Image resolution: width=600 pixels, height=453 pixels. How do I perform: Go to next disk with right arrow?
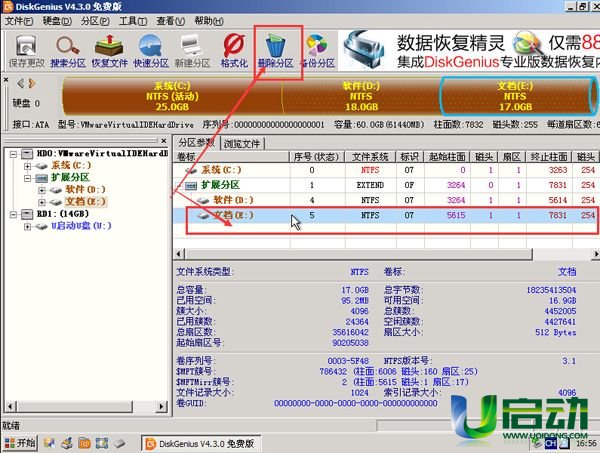coord(32,83)
